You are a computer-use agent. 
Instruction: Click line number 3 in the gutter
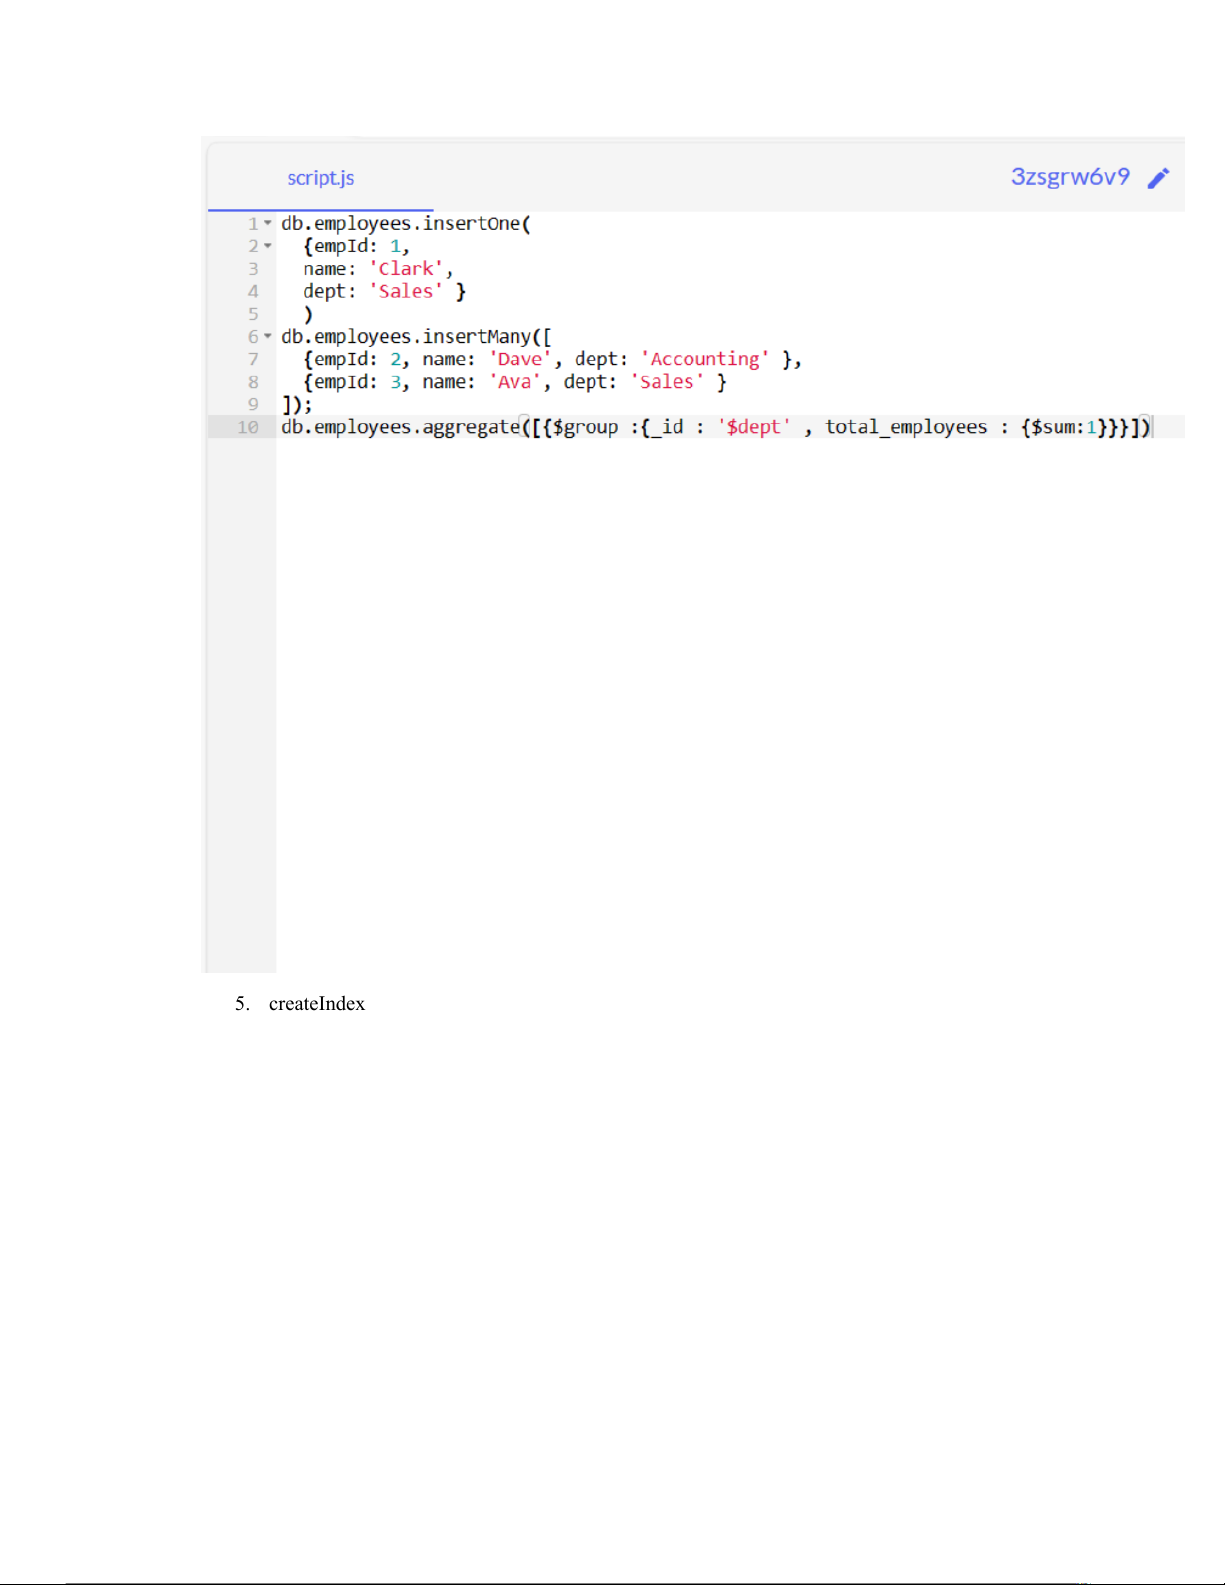[253, 269]
